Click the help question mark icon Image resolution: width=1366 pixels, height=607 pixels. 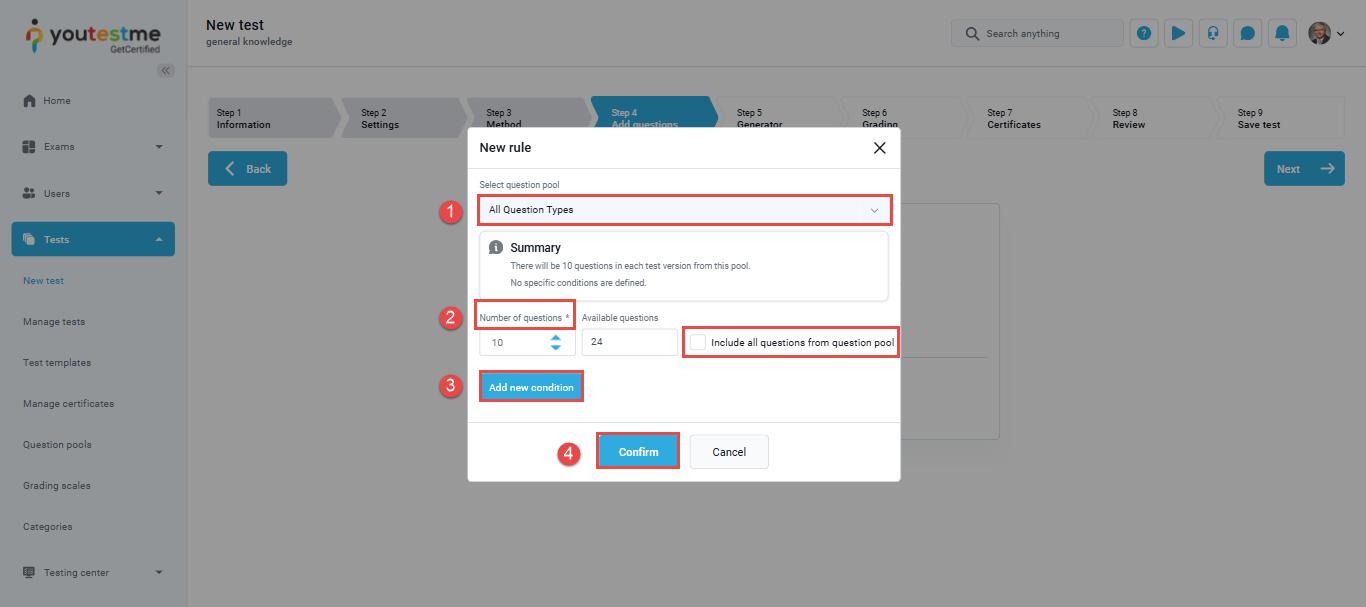pyautogui.click(x=1144, y=33)
